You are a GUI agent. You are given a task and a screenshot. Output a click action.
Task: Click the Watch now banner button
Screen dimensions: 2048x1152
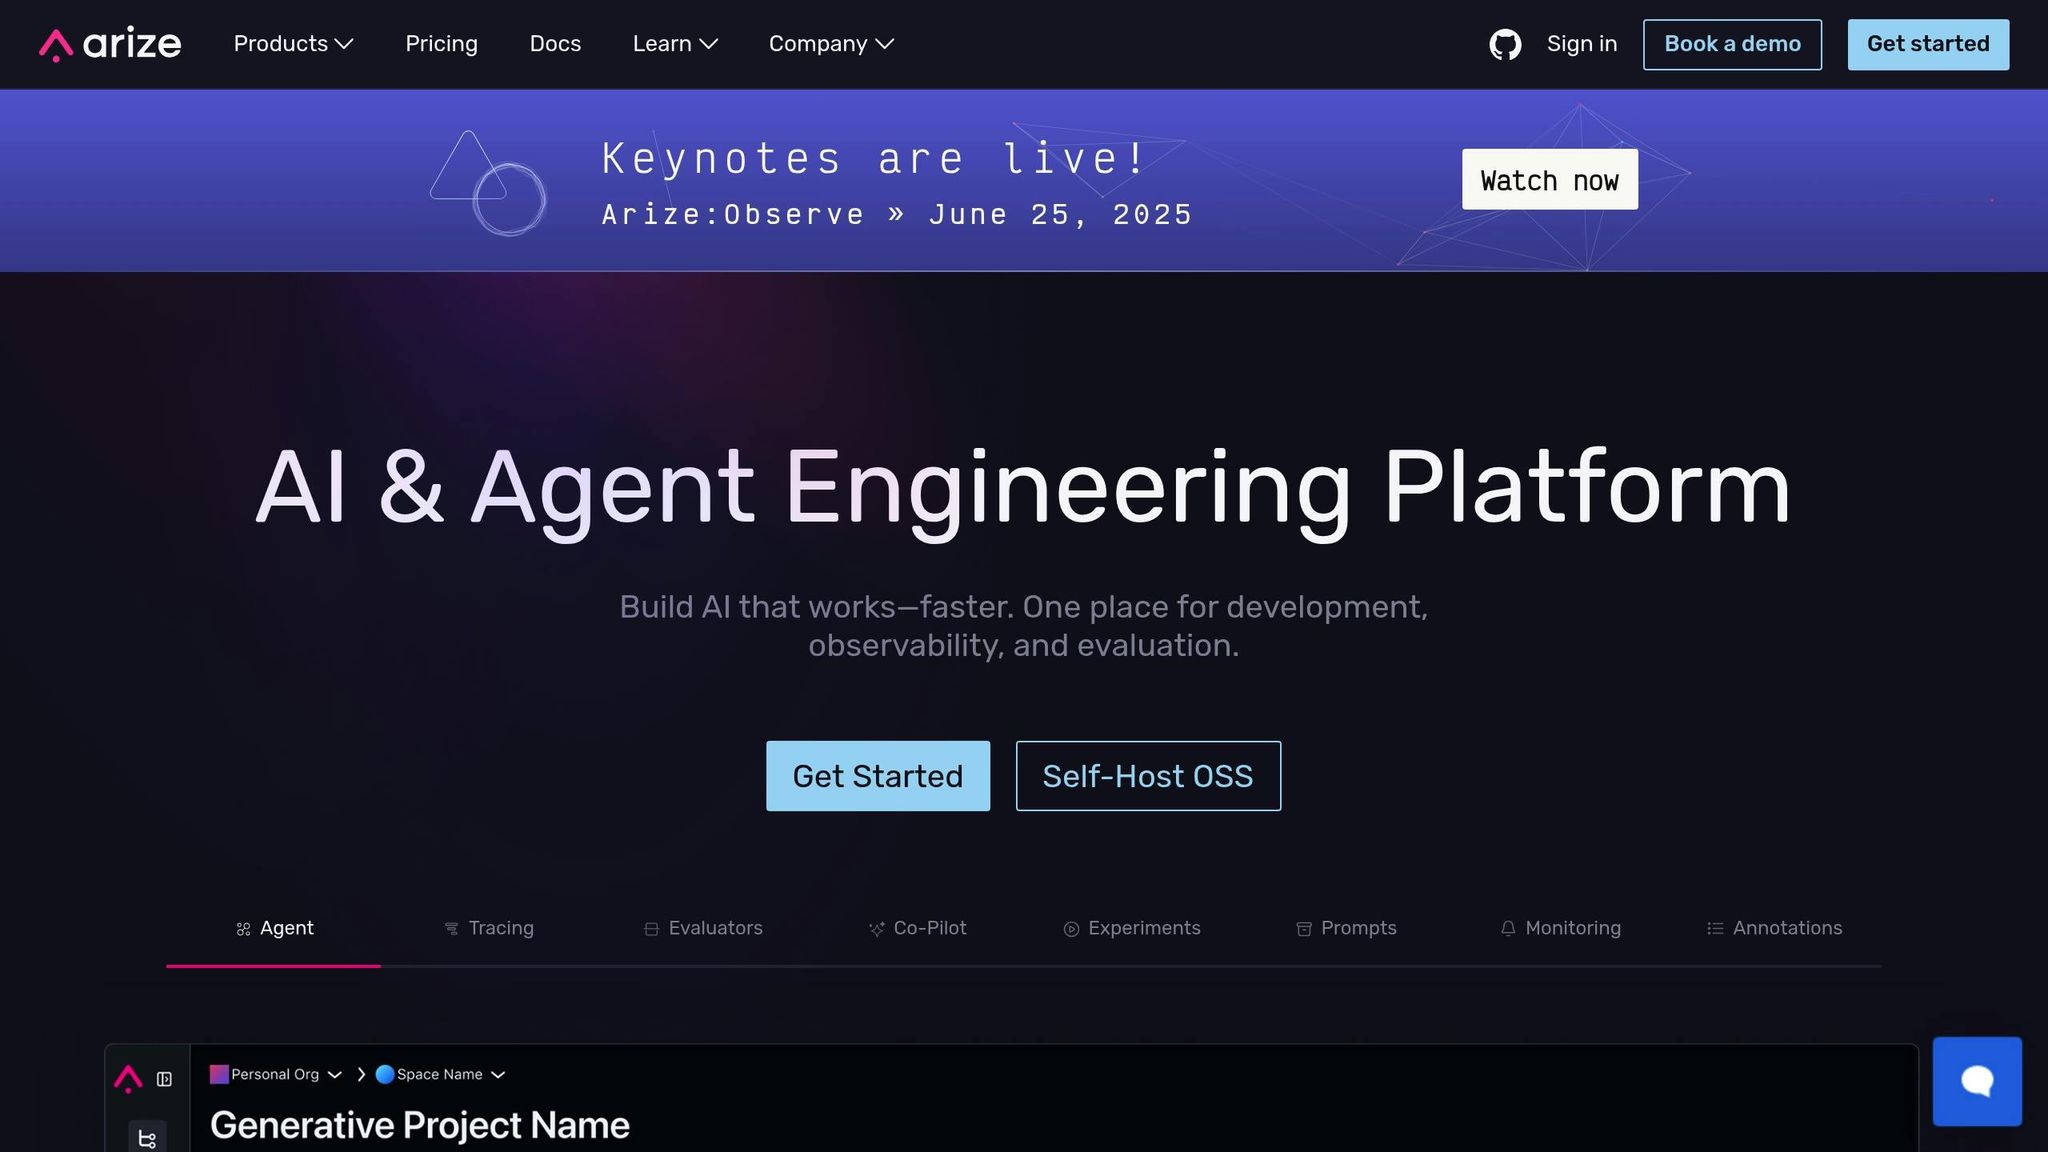pos(1549,180)
